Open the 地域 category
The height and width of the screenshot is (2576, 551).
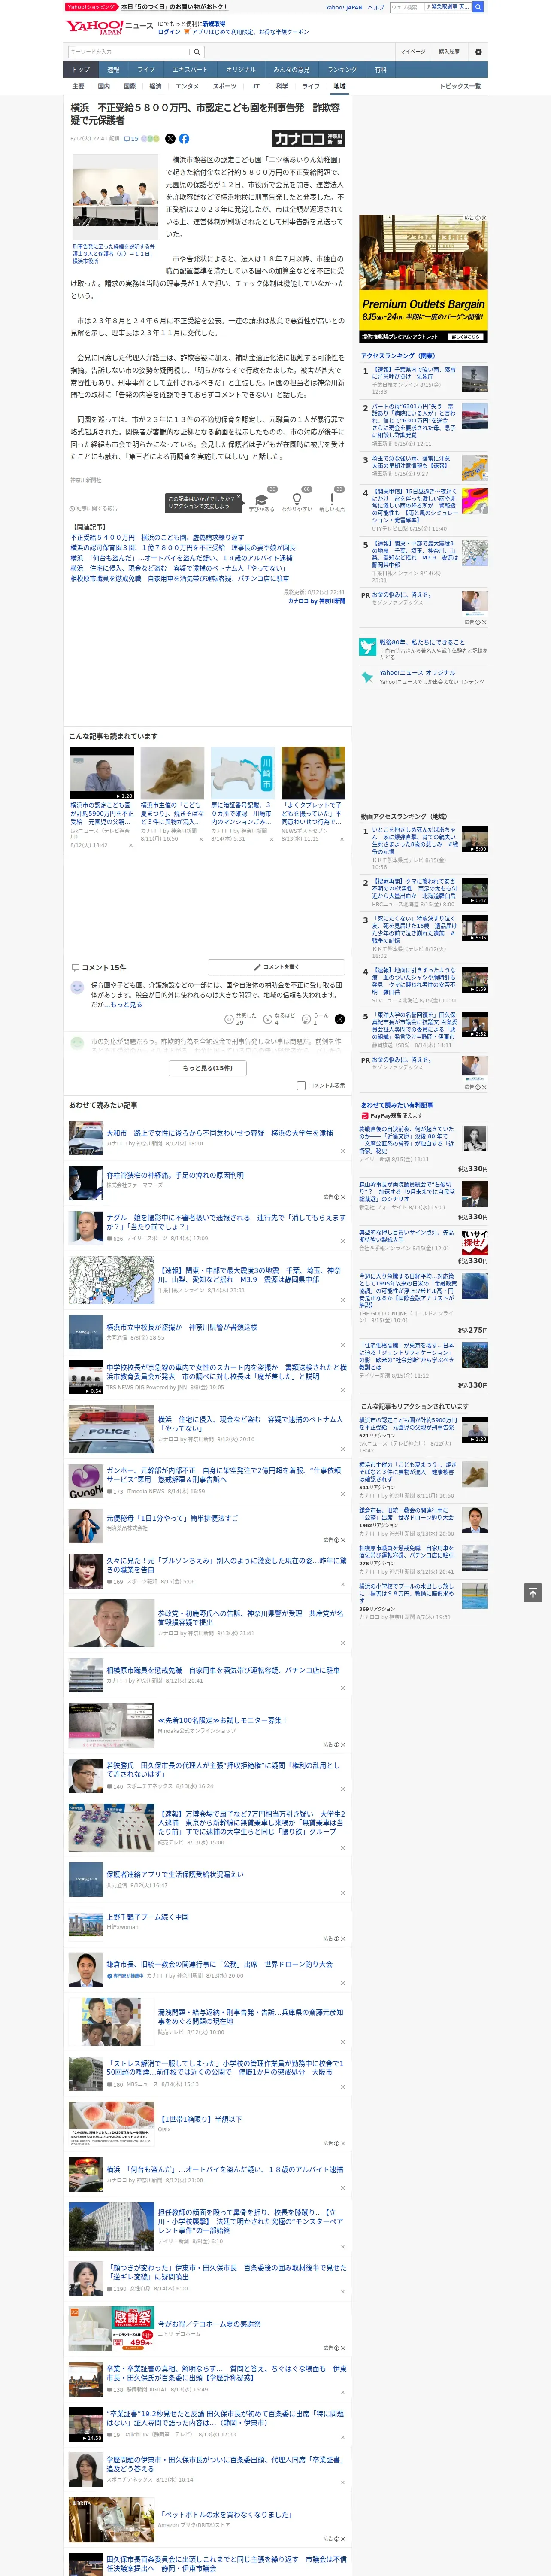point(339,86)
